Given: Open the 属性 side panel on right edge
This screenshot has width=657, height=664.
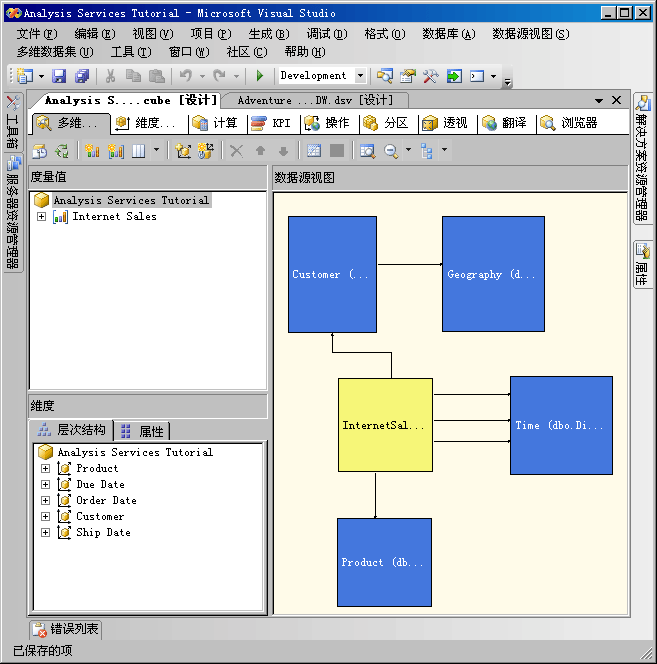Looking at the screenshot, I should point(643,264).
